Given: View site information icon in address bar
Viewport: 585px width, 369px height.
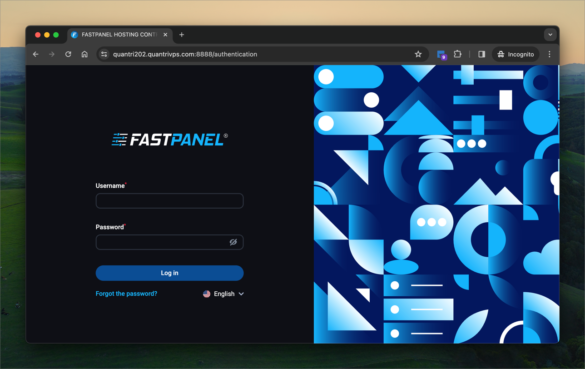Looking at the screenshot, I should [x=104, y=54].
